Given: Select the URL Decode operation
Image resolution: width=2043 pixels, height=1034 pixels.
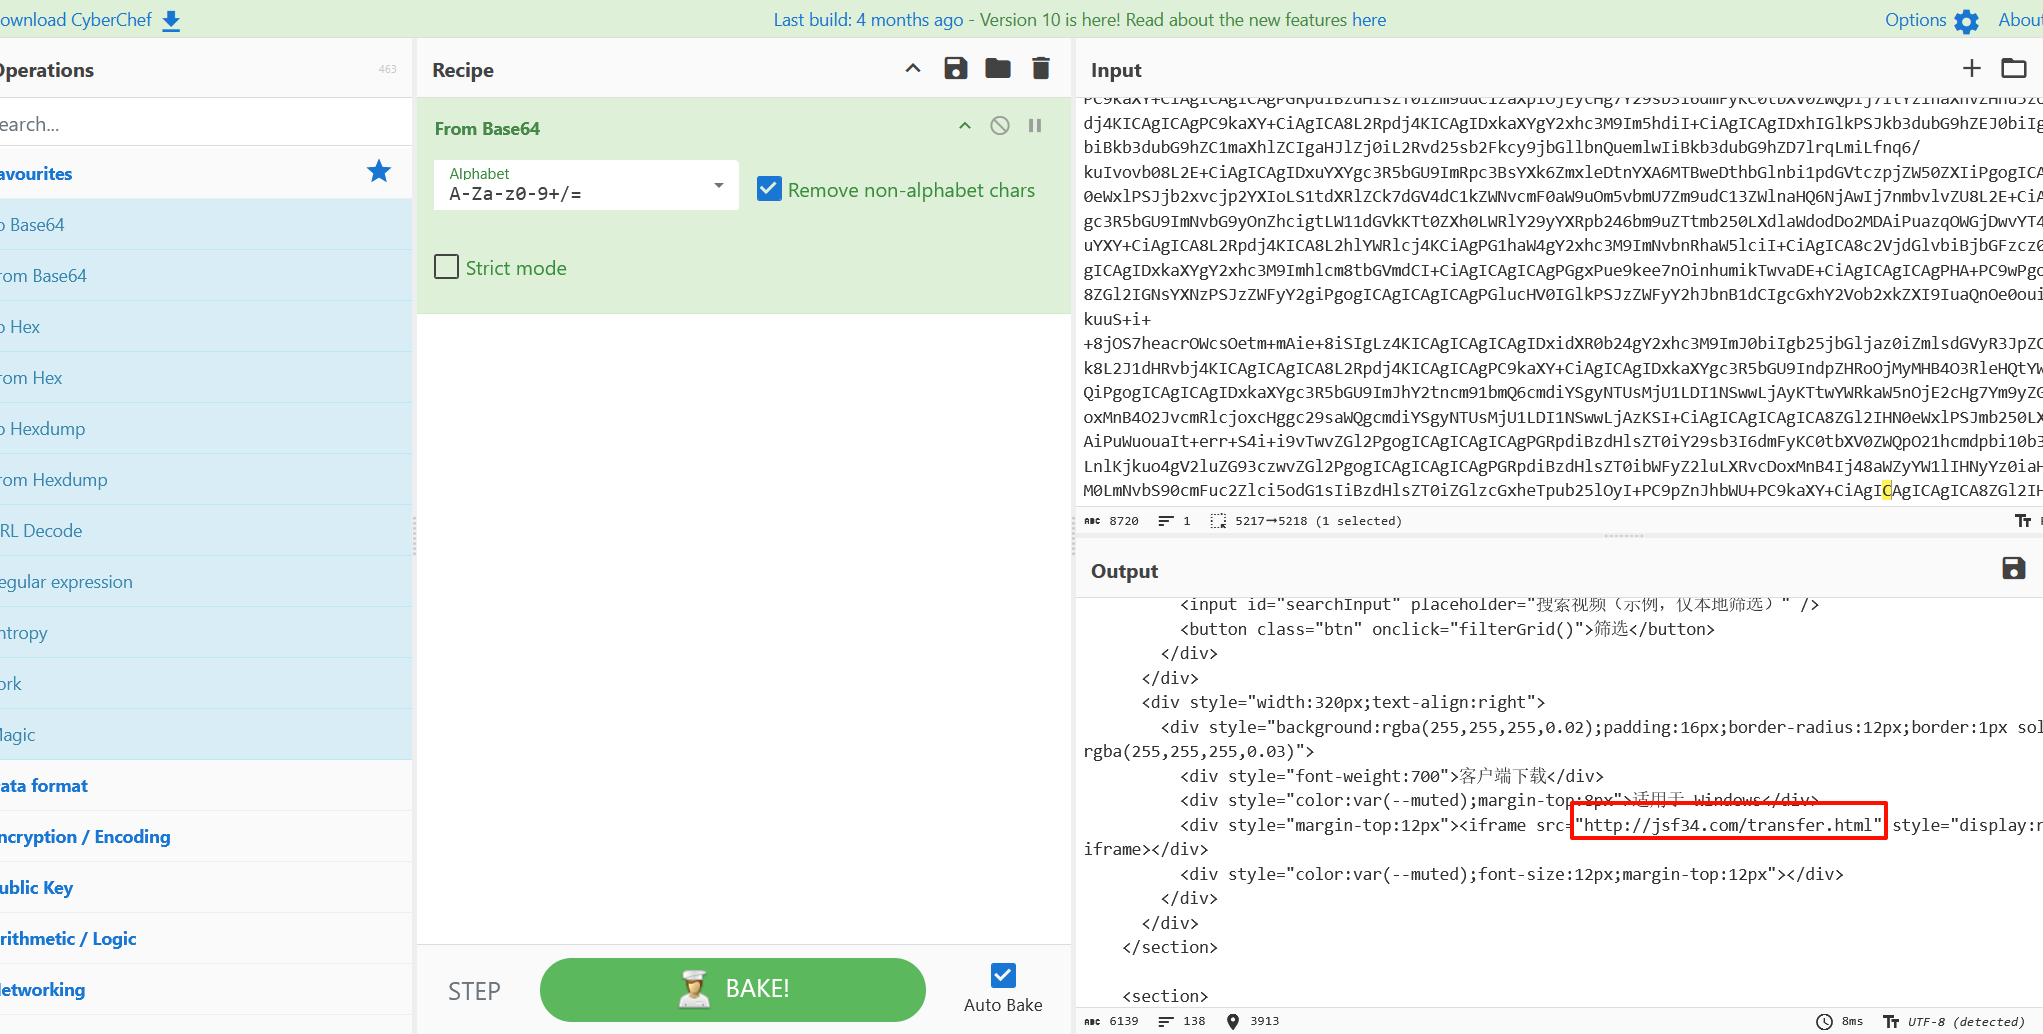Looking at the screenshot, I should pyautogui.click(x=205, y=530).
